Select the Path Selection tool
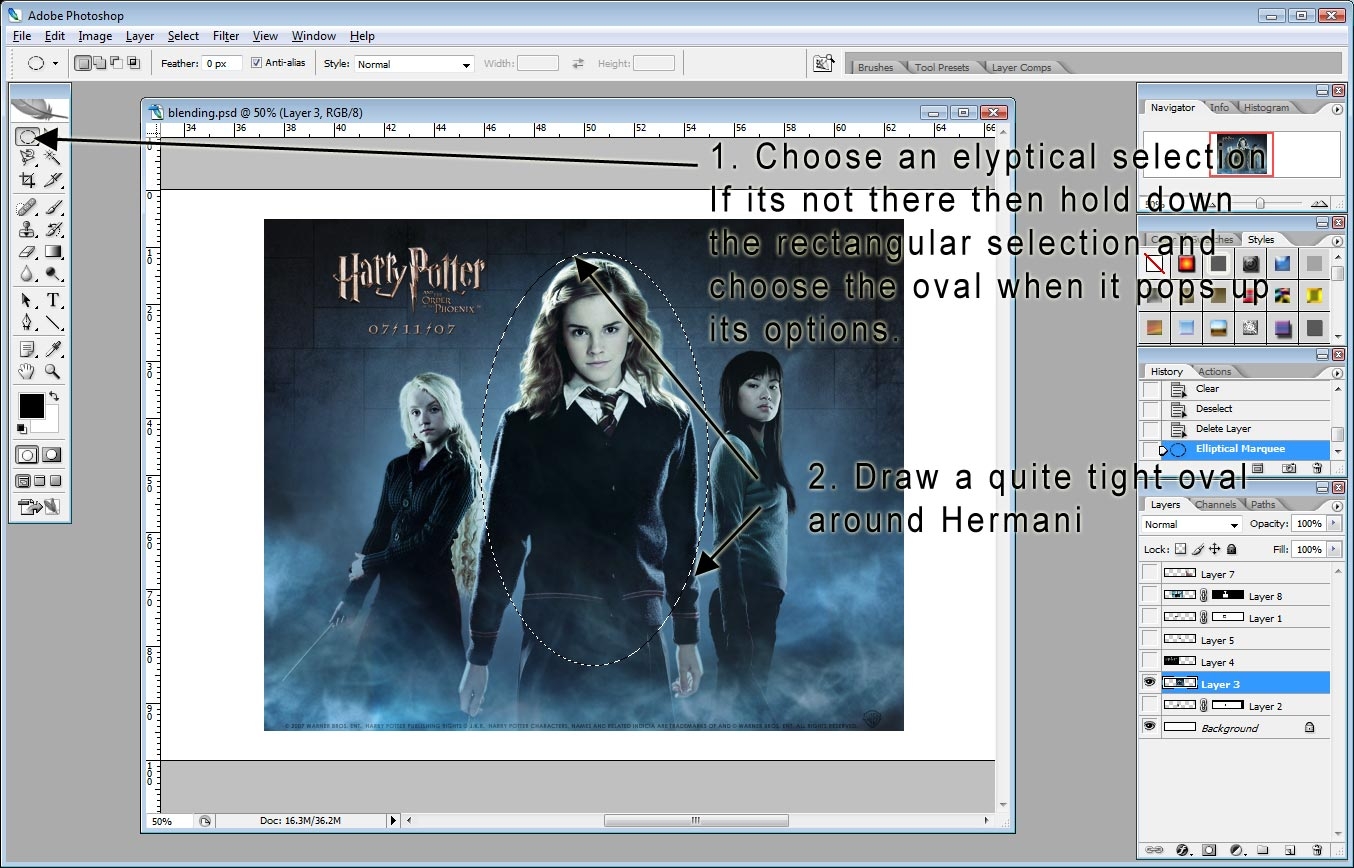1354x868 pixels. 27,299
